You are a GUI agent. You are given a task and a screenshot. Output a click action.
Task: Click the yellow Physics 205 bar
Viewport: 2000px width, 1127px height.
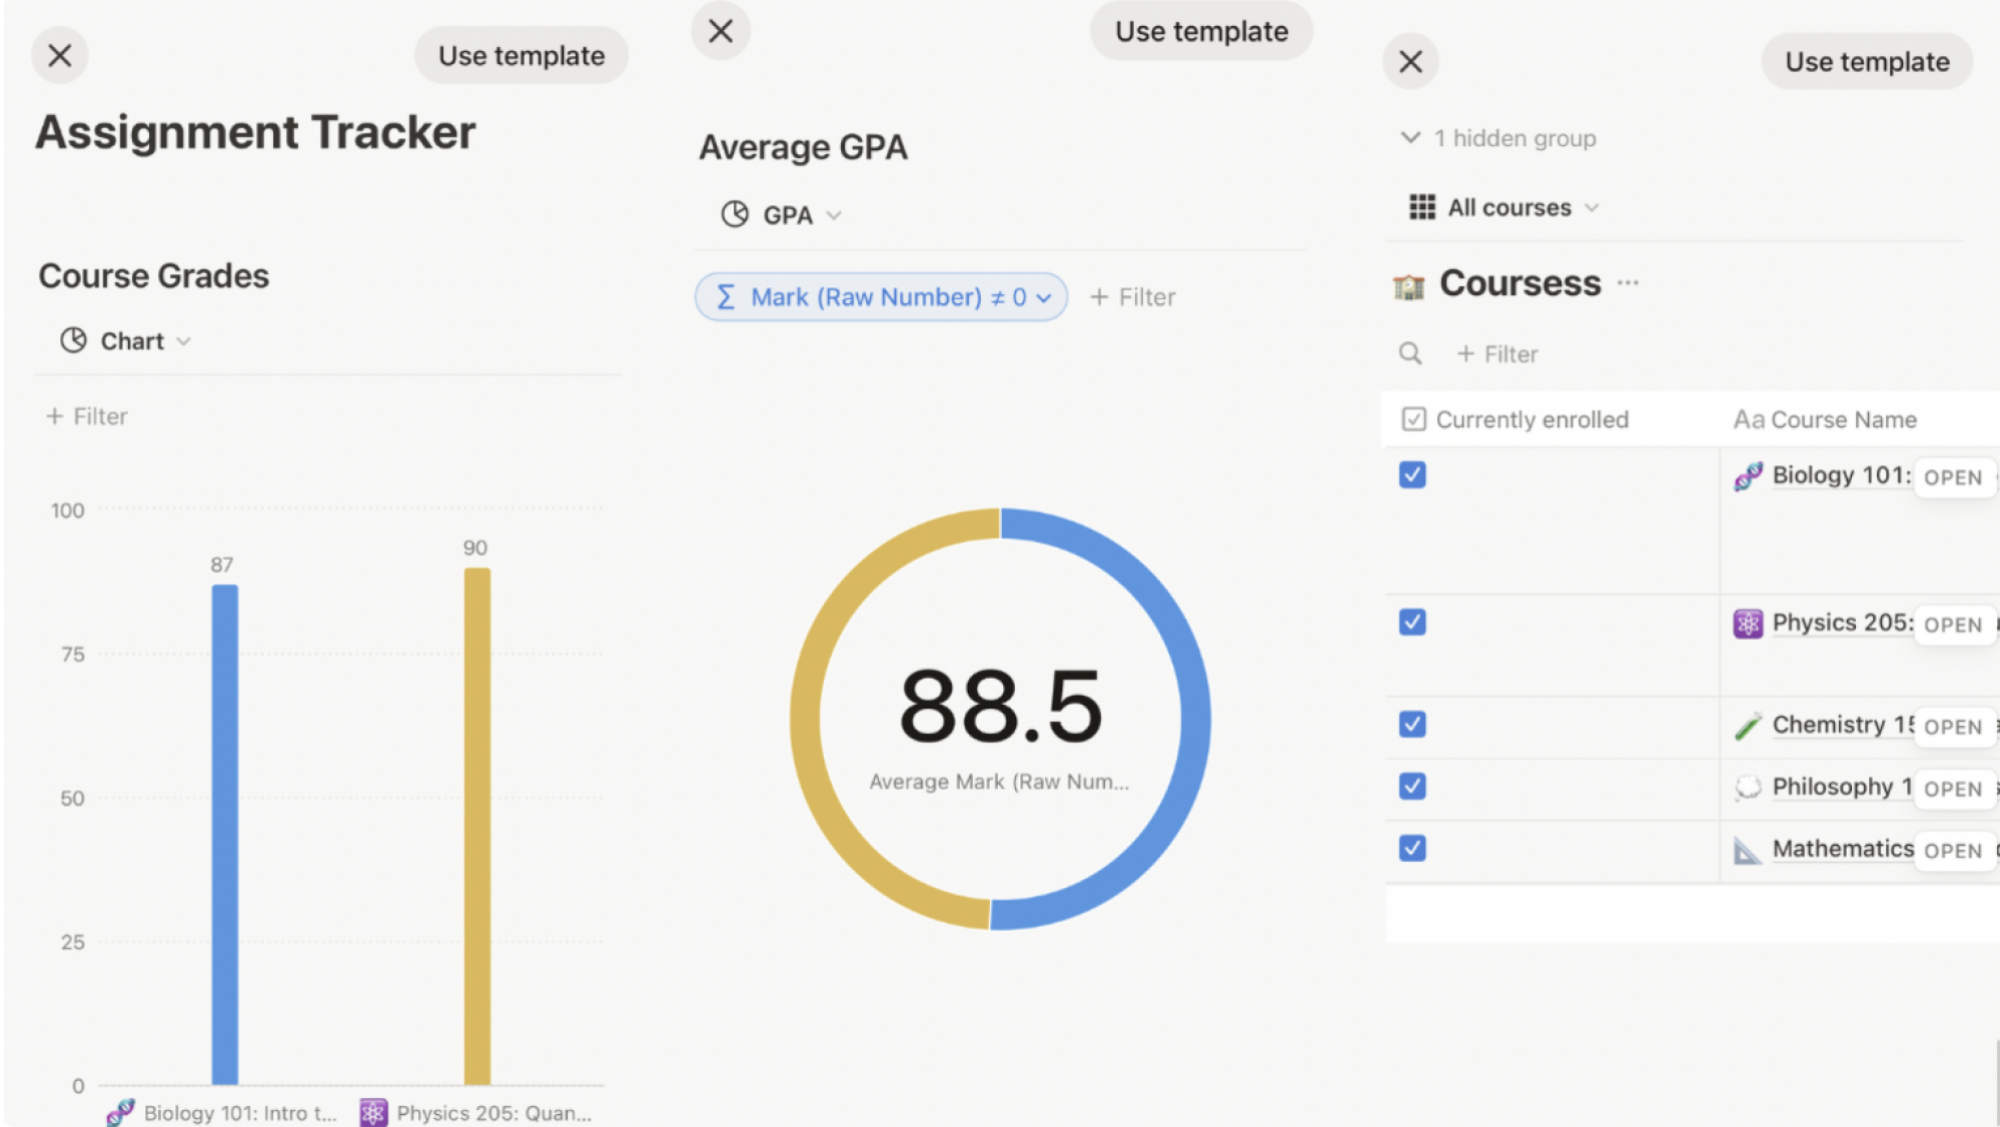click(477, 825)
